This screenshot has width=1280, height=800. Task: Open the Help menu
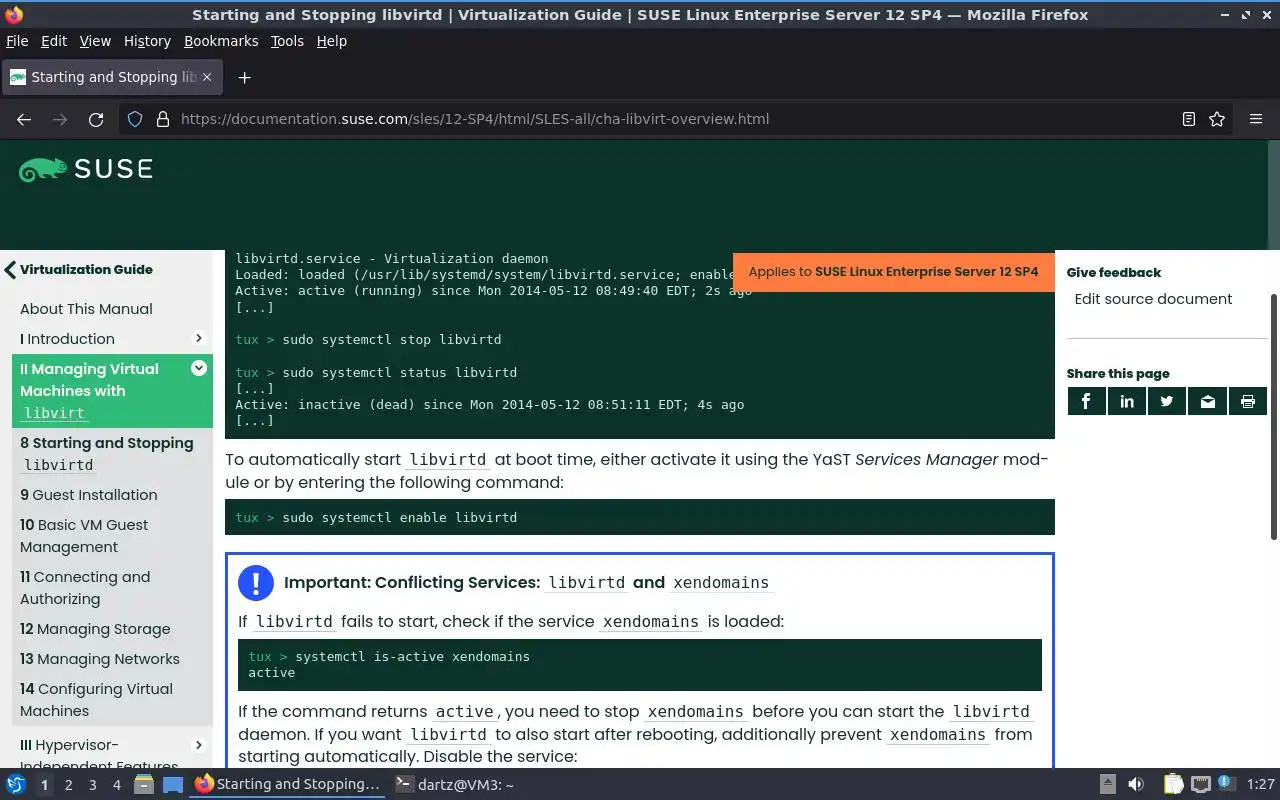pyautogui.click(x=331, y=41)
